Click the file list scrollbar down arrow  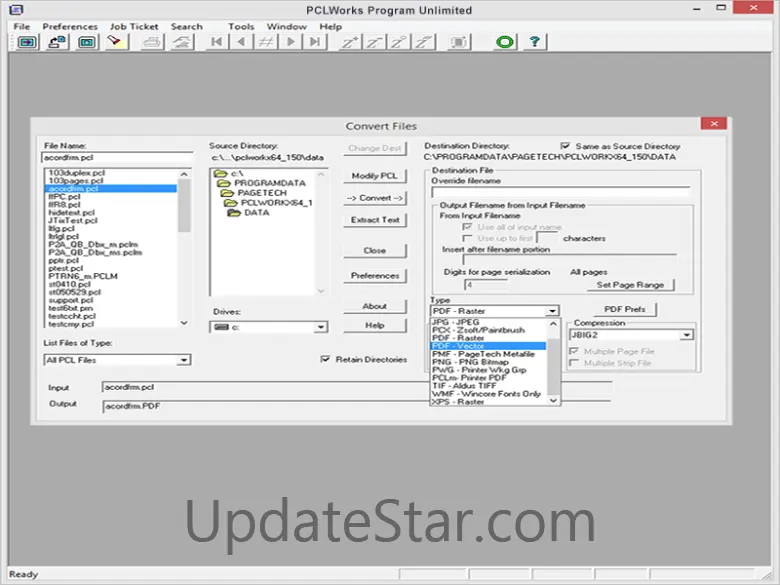[184, 323]
